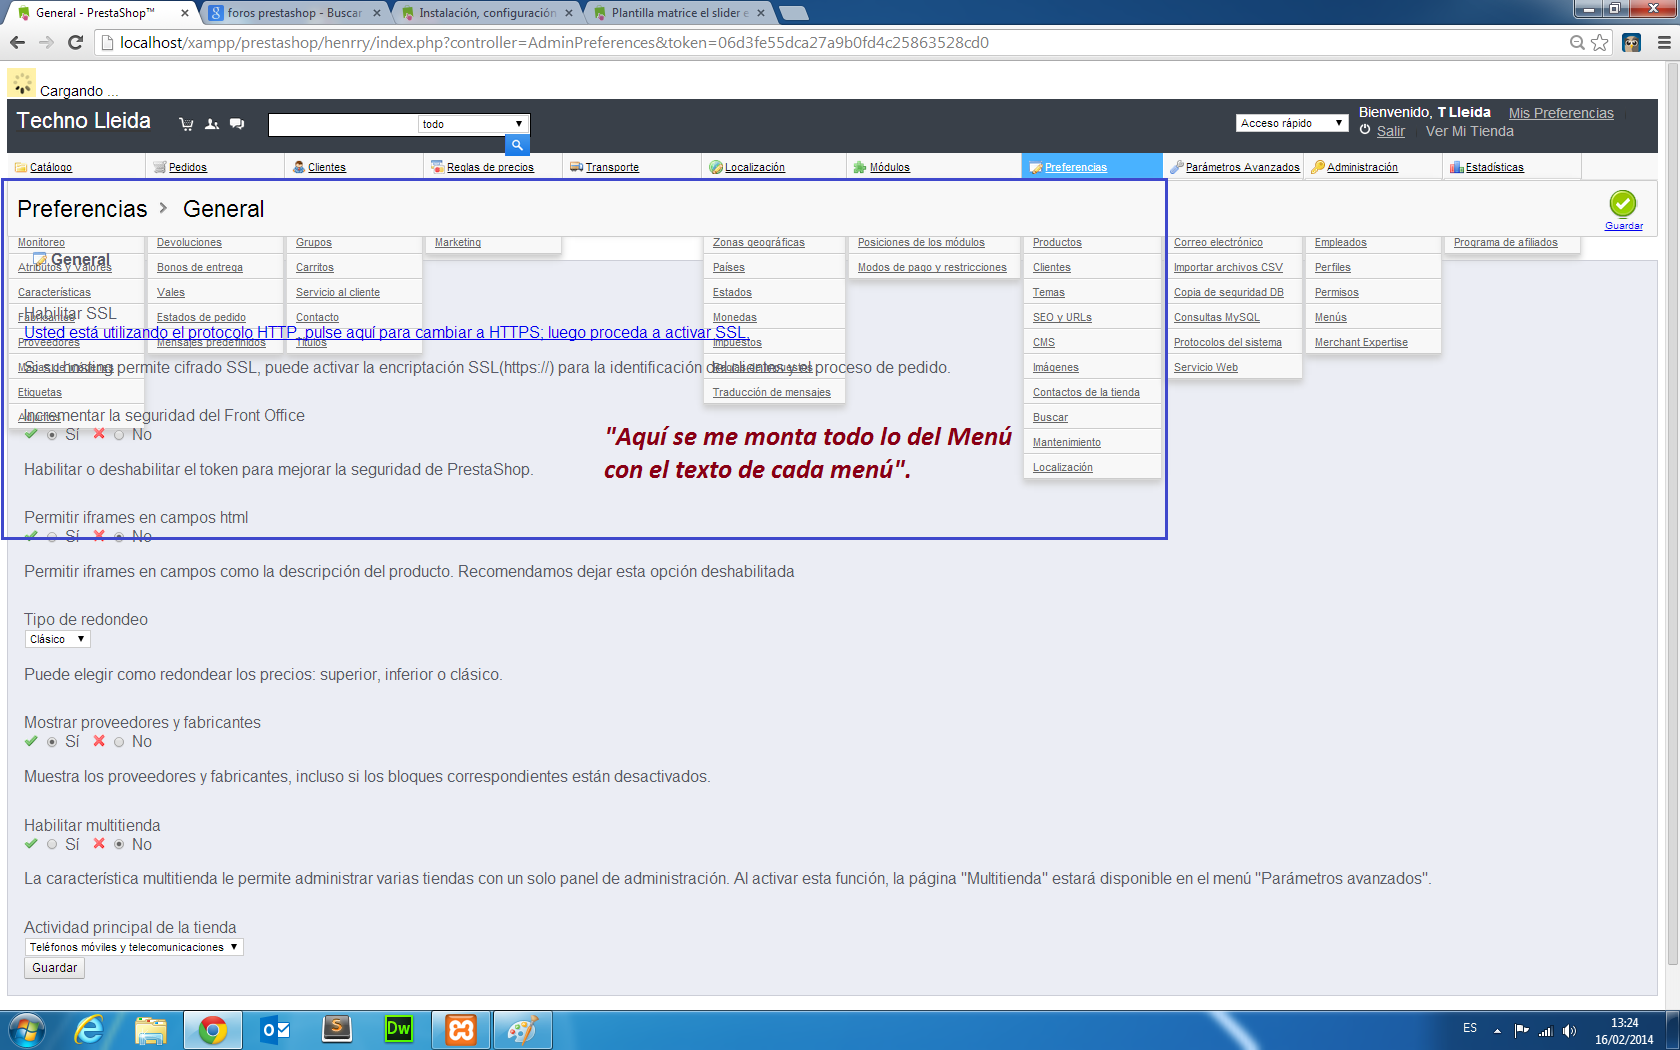Screen dimensions: 1680x1050
Task: Open File Explorer from the taskbar
Action: point(151,1029)
